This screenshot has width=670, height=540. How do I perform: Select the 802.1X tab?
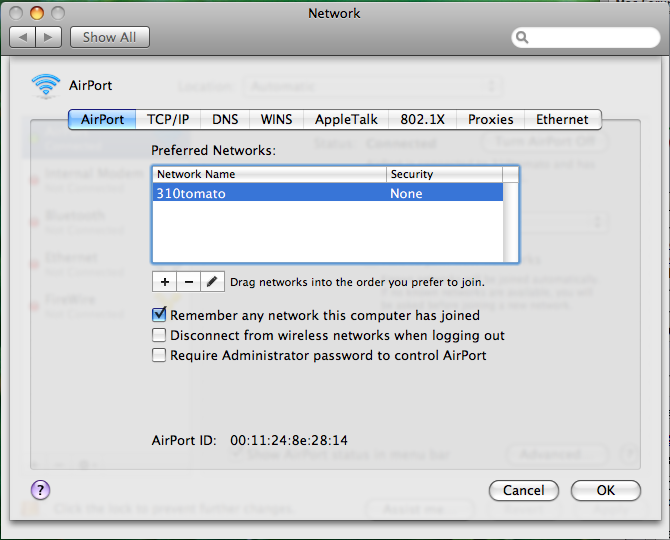(423, 119)
